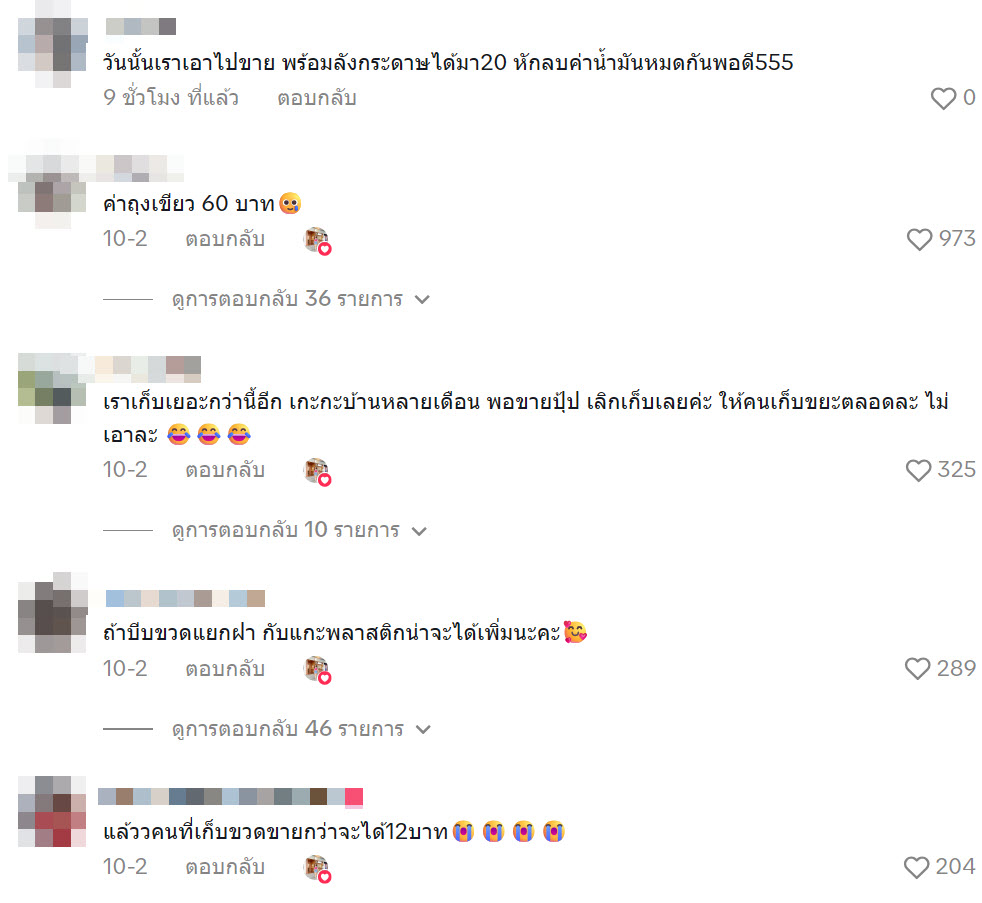Click creator-liked badge on the 325-like comment
This screenshot has width=982, height=903.
pos(318,472)
